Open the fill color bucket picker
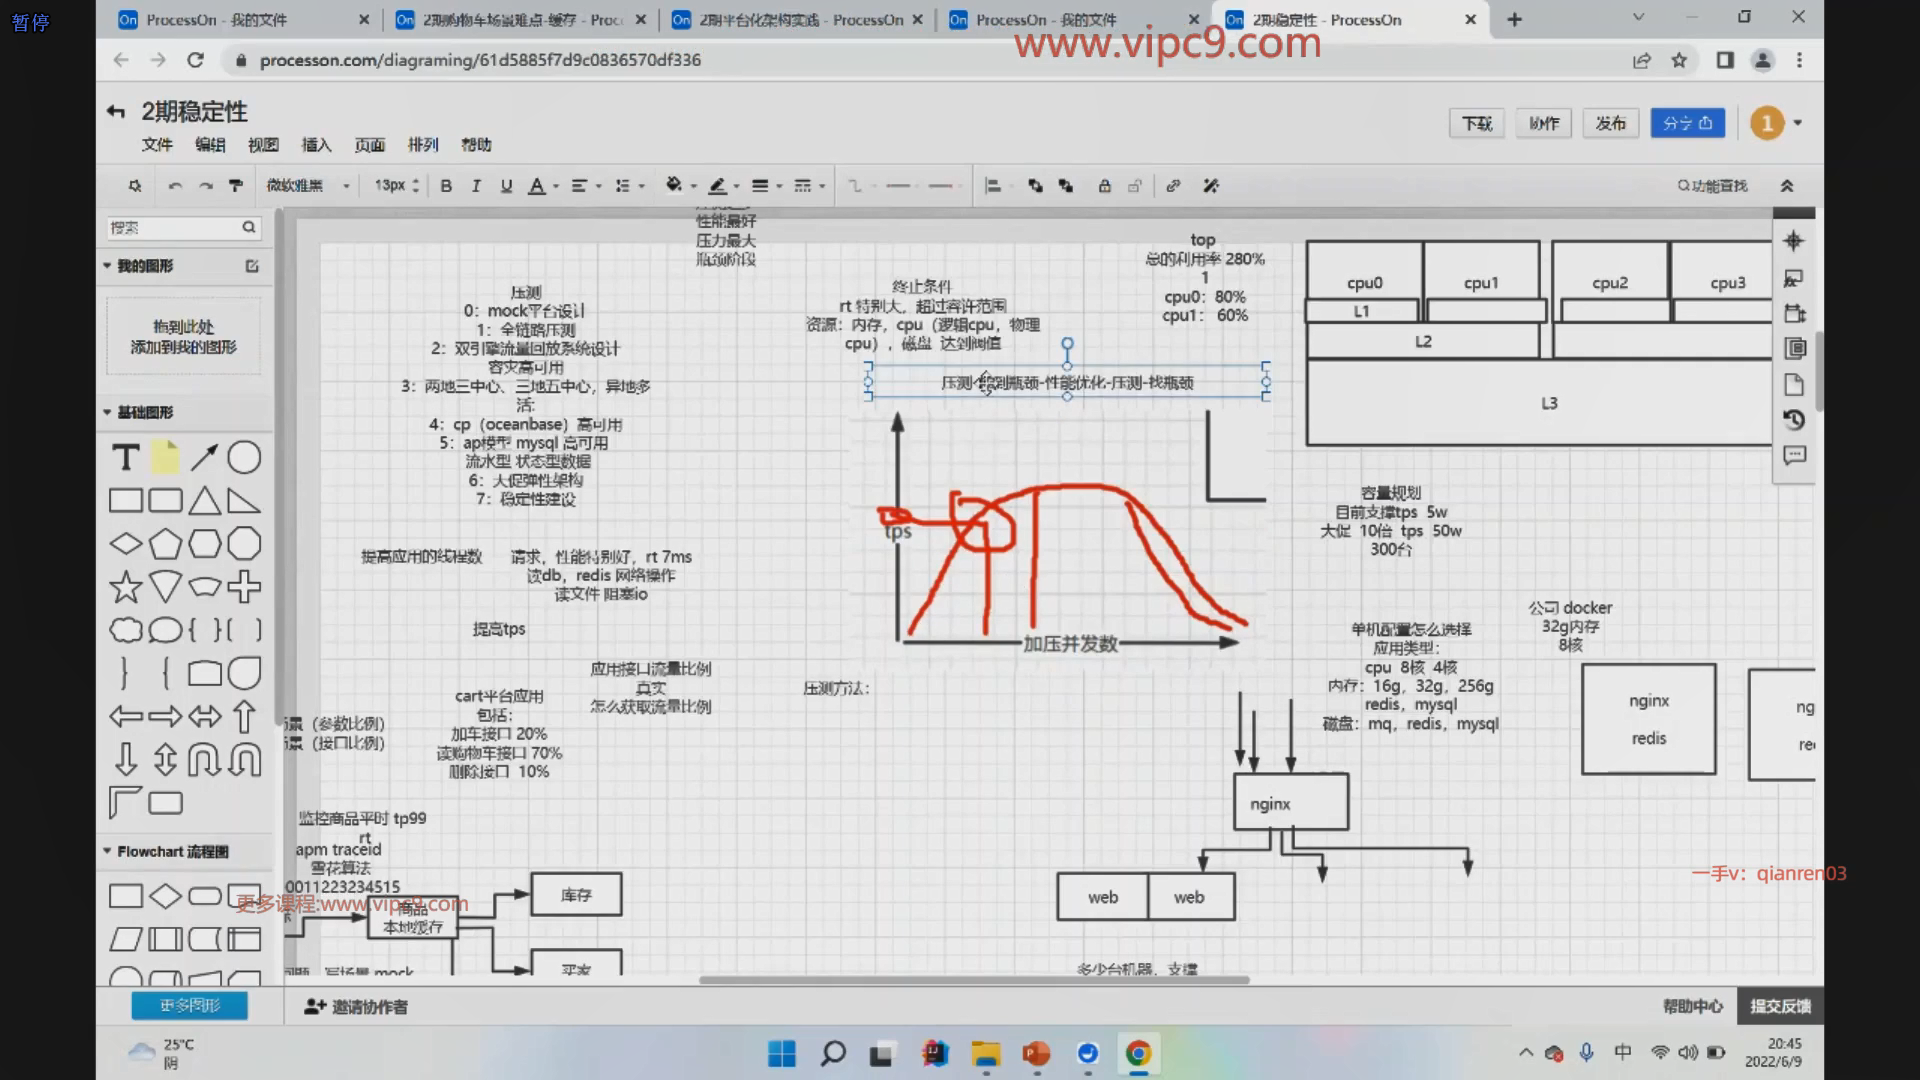The image size is (1920, 1080). (x=674, y=186)
